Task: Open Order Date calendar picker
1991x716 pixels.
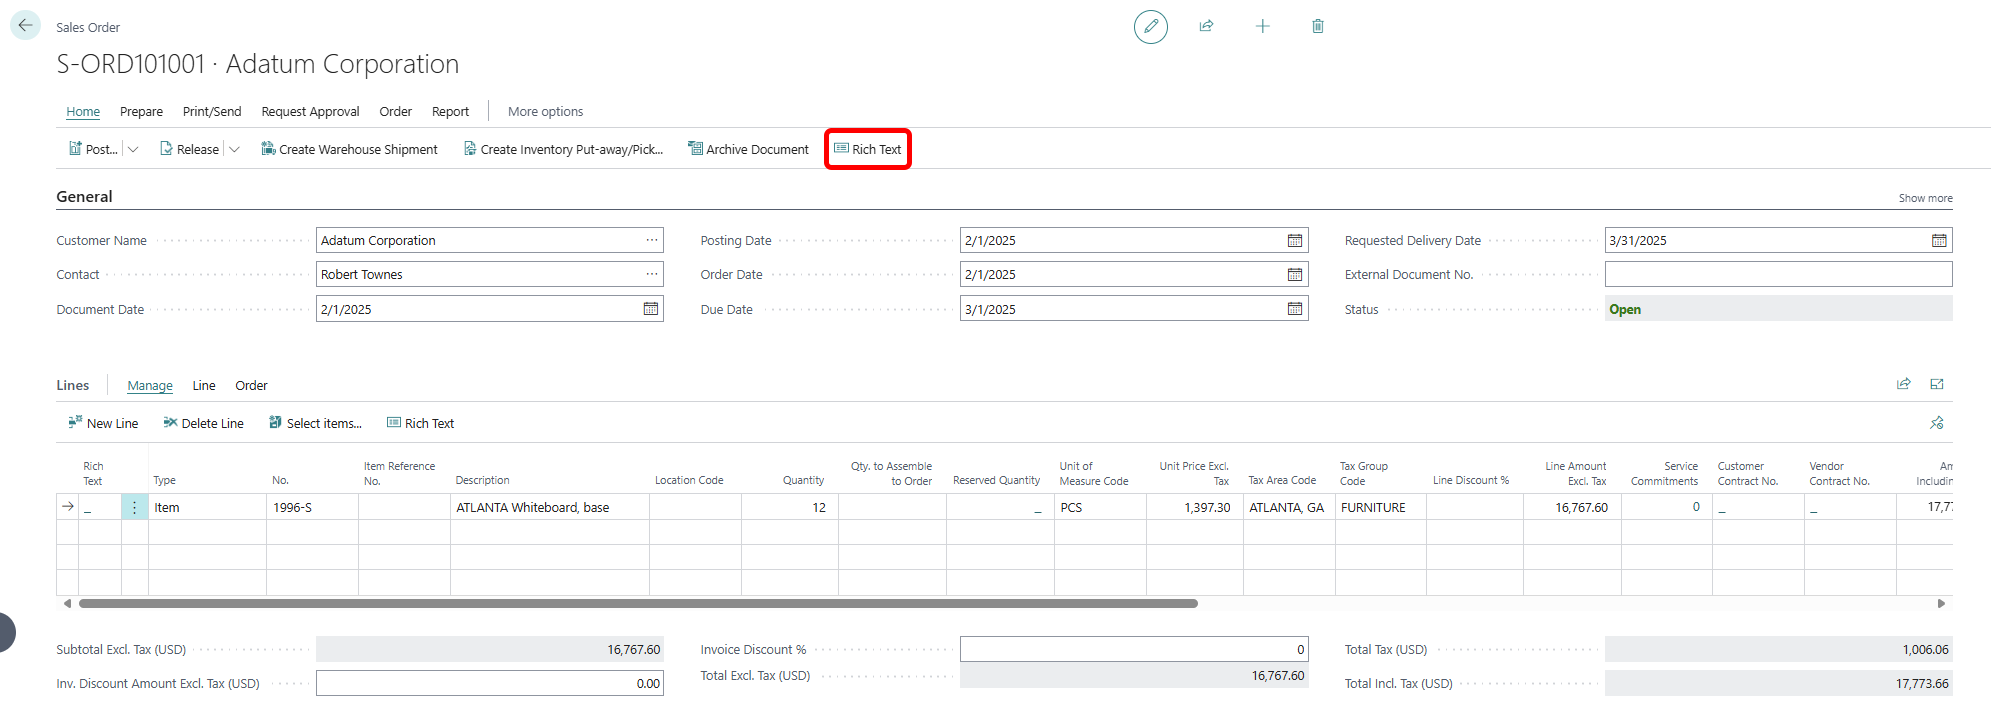Action: click(1295, 274)
